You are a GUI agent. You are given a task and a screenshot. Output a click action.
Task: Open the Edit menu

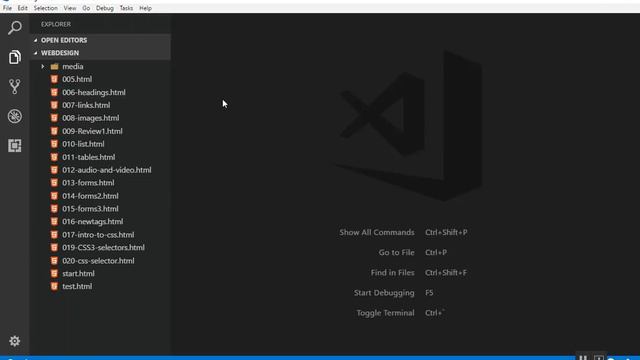[22, 8]
